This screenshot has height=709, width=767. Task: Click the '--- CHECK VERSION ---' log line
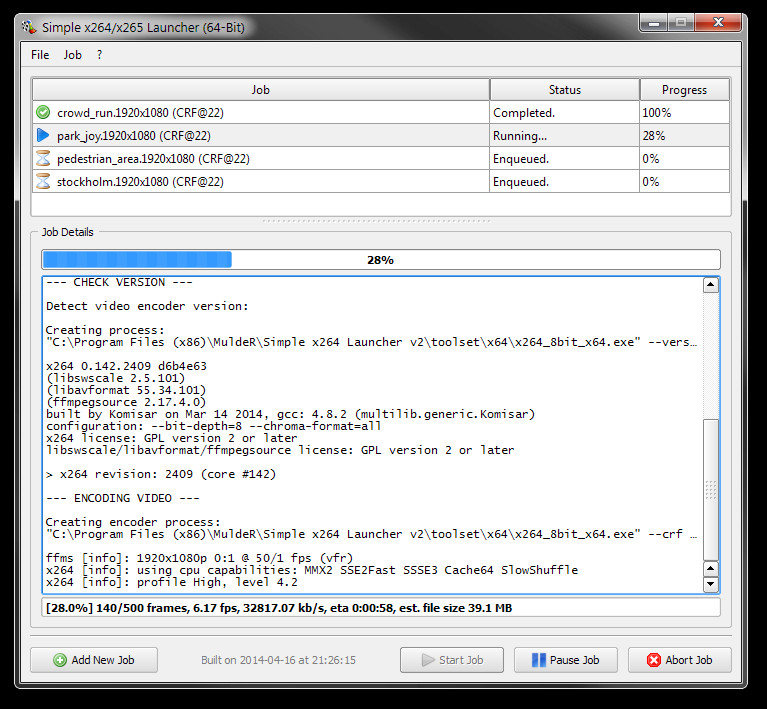pos(119,282)
